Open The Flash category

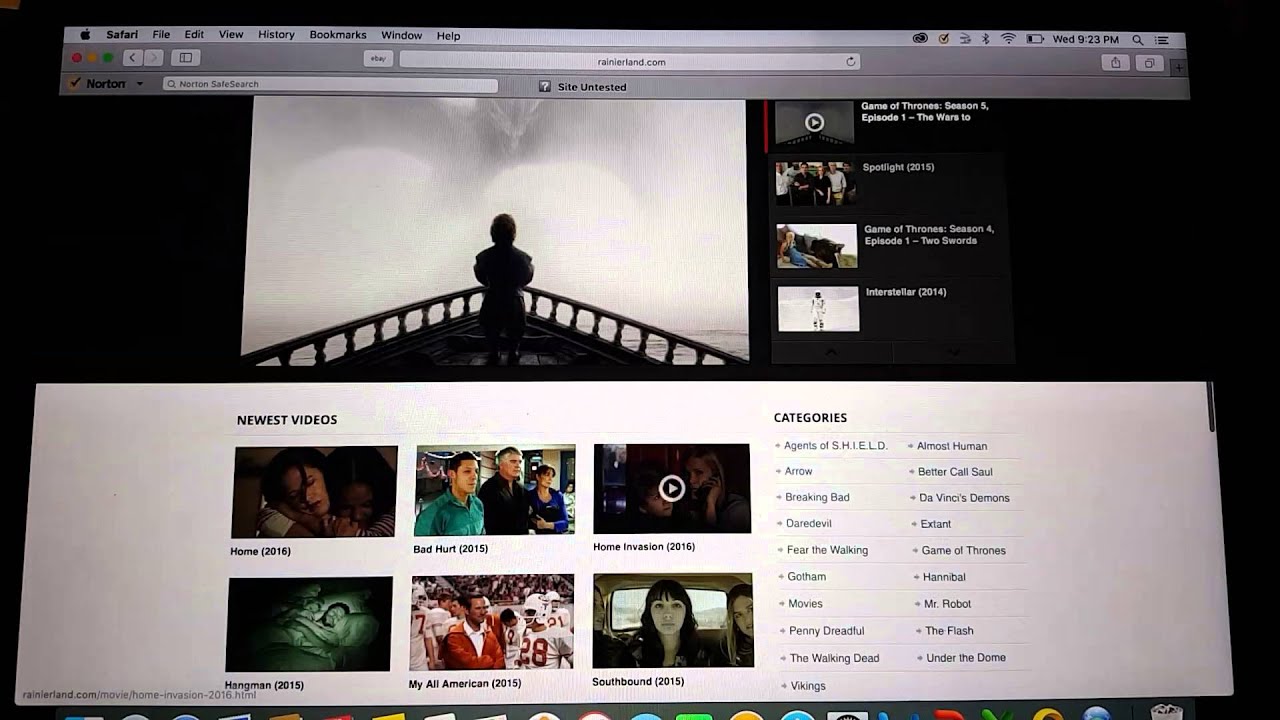coord(949,631)
